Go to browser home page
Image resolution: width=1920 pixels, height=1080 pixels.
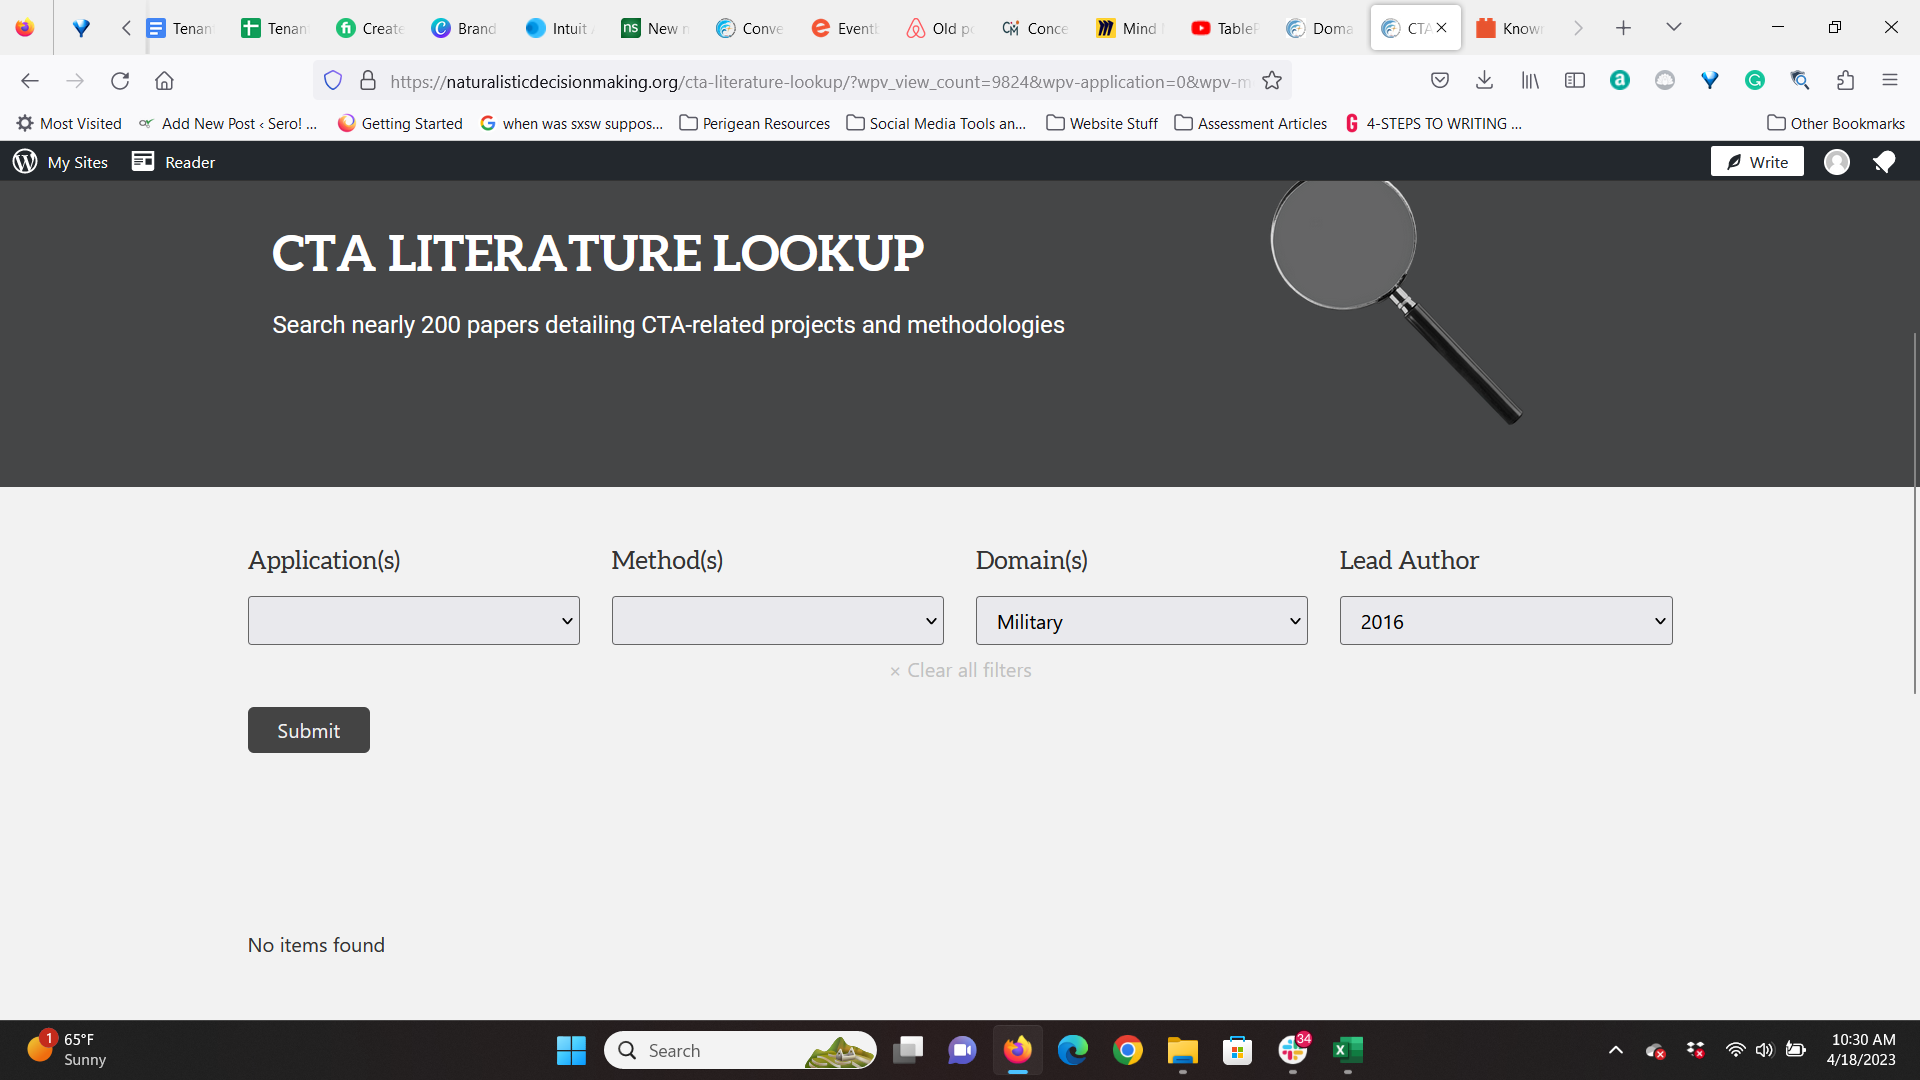point(164,81)
